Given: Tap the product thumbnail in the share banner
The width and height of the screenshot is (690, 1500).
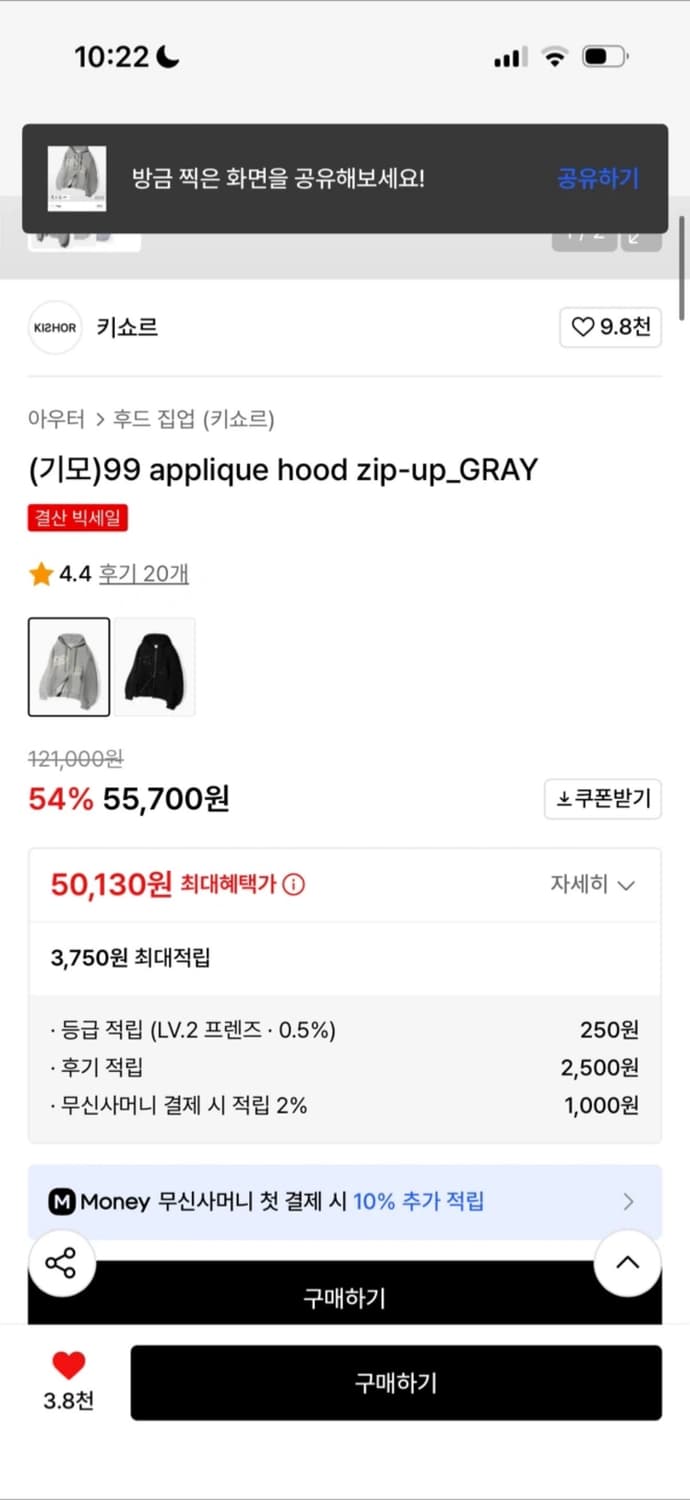Looking at the screenshot, I should [x=75, y=178].
